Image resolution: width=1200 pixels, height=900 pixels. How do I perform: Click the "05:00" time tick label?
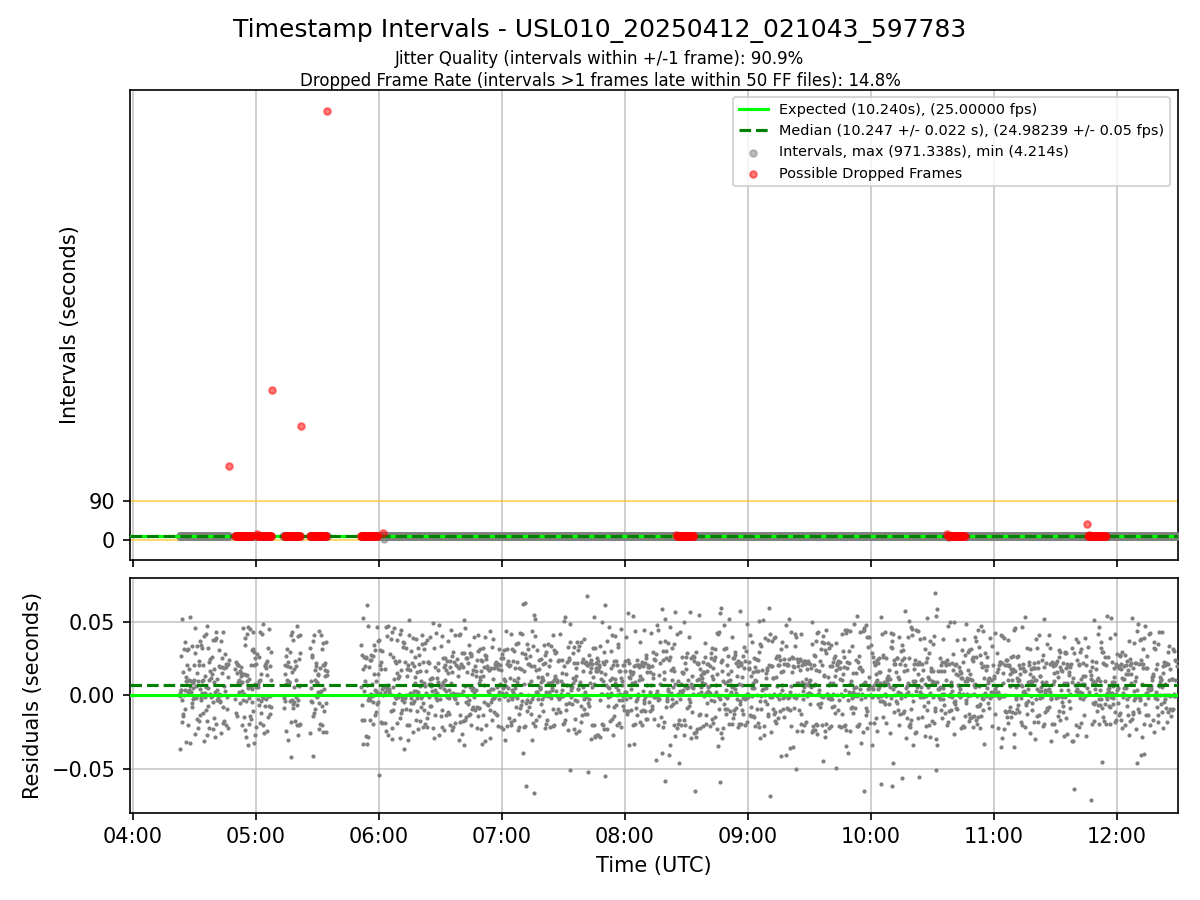pyautogui.click(x=256, y=837)
